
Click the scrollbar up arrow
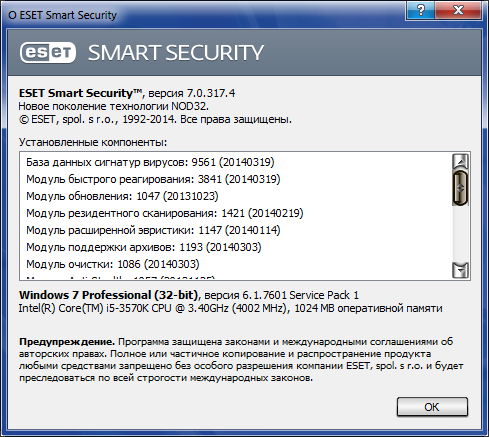461,162
